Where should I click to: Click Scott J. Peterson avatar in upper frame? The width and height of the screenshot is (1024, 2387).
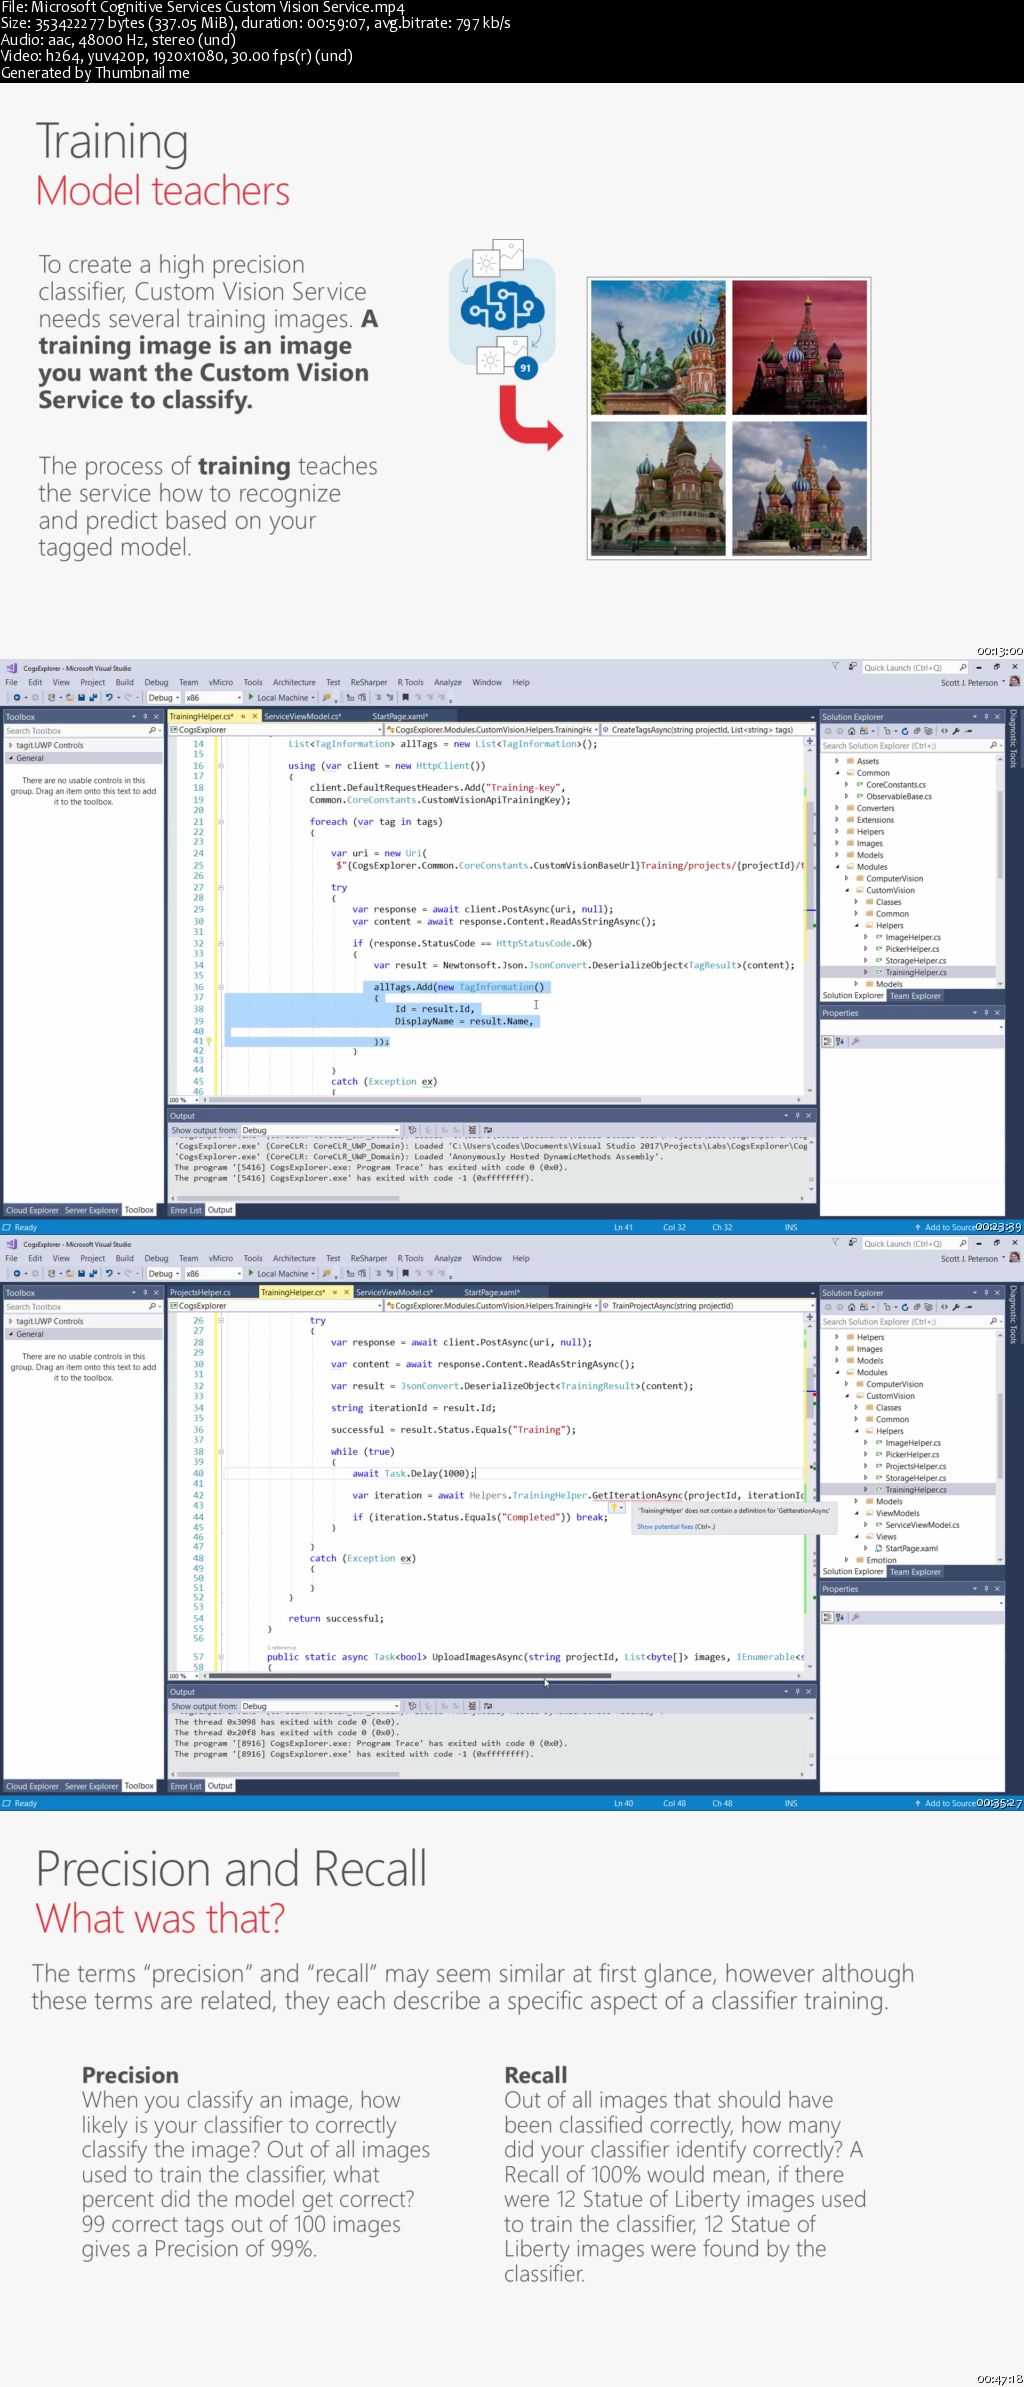[1014, 682]
